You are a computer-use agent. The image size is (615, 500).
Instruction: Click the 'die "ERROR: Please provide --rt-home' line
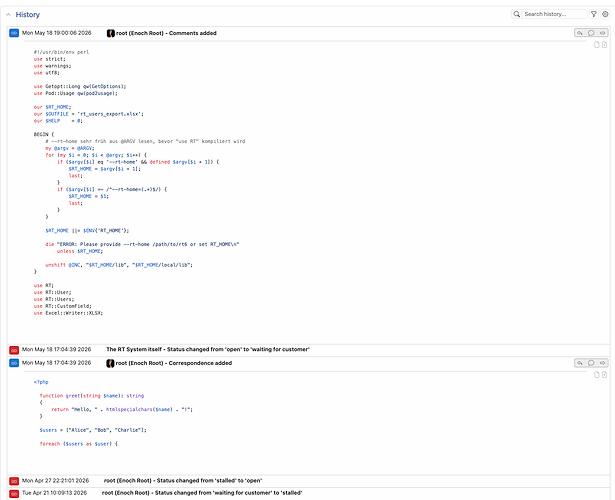142,244
